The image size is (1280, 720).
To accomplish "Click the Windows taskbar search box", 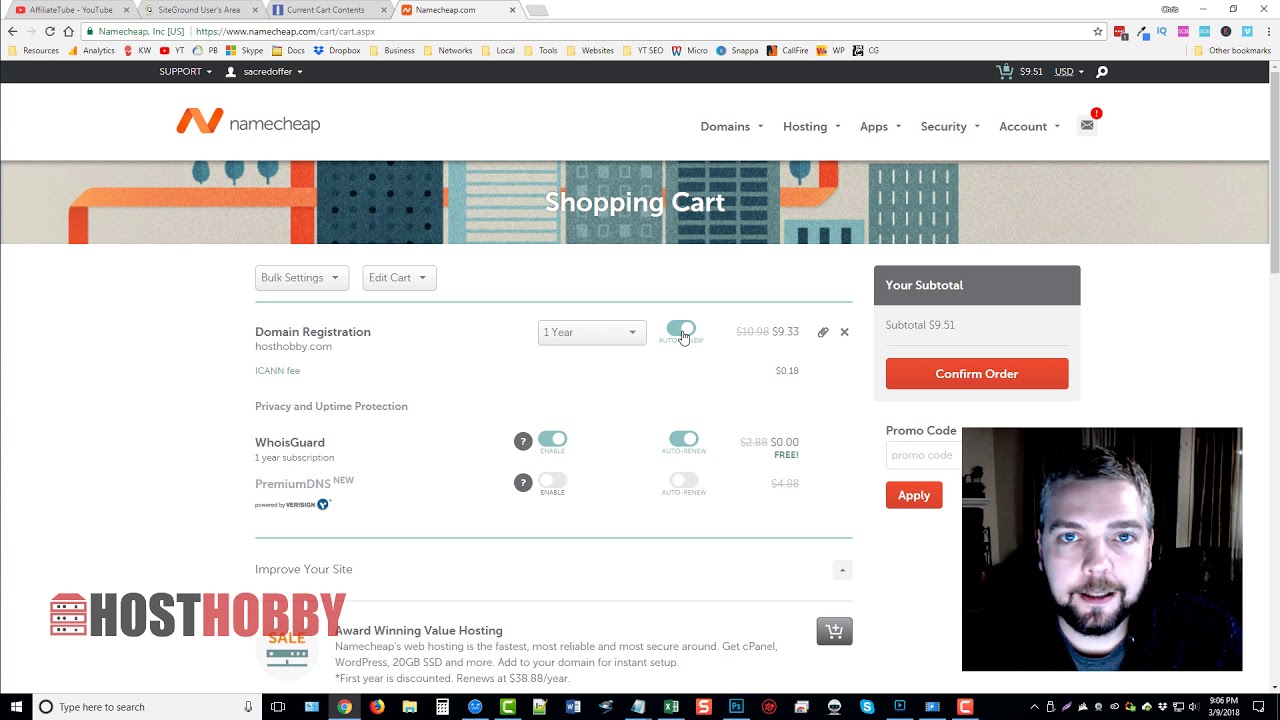I will (148, 707).
